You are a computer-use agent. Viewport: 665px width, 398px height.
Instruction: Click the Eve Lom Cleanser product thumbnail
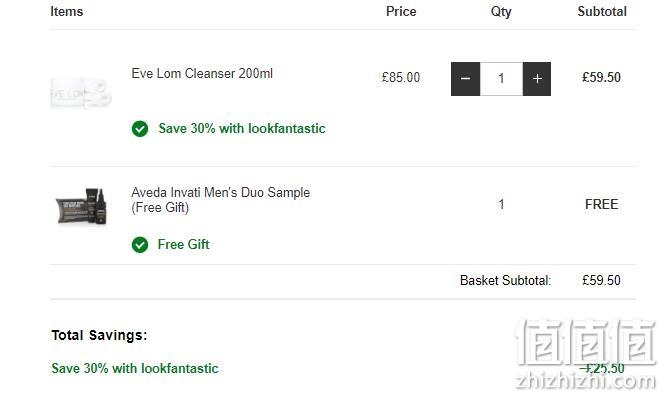(81, 93)
